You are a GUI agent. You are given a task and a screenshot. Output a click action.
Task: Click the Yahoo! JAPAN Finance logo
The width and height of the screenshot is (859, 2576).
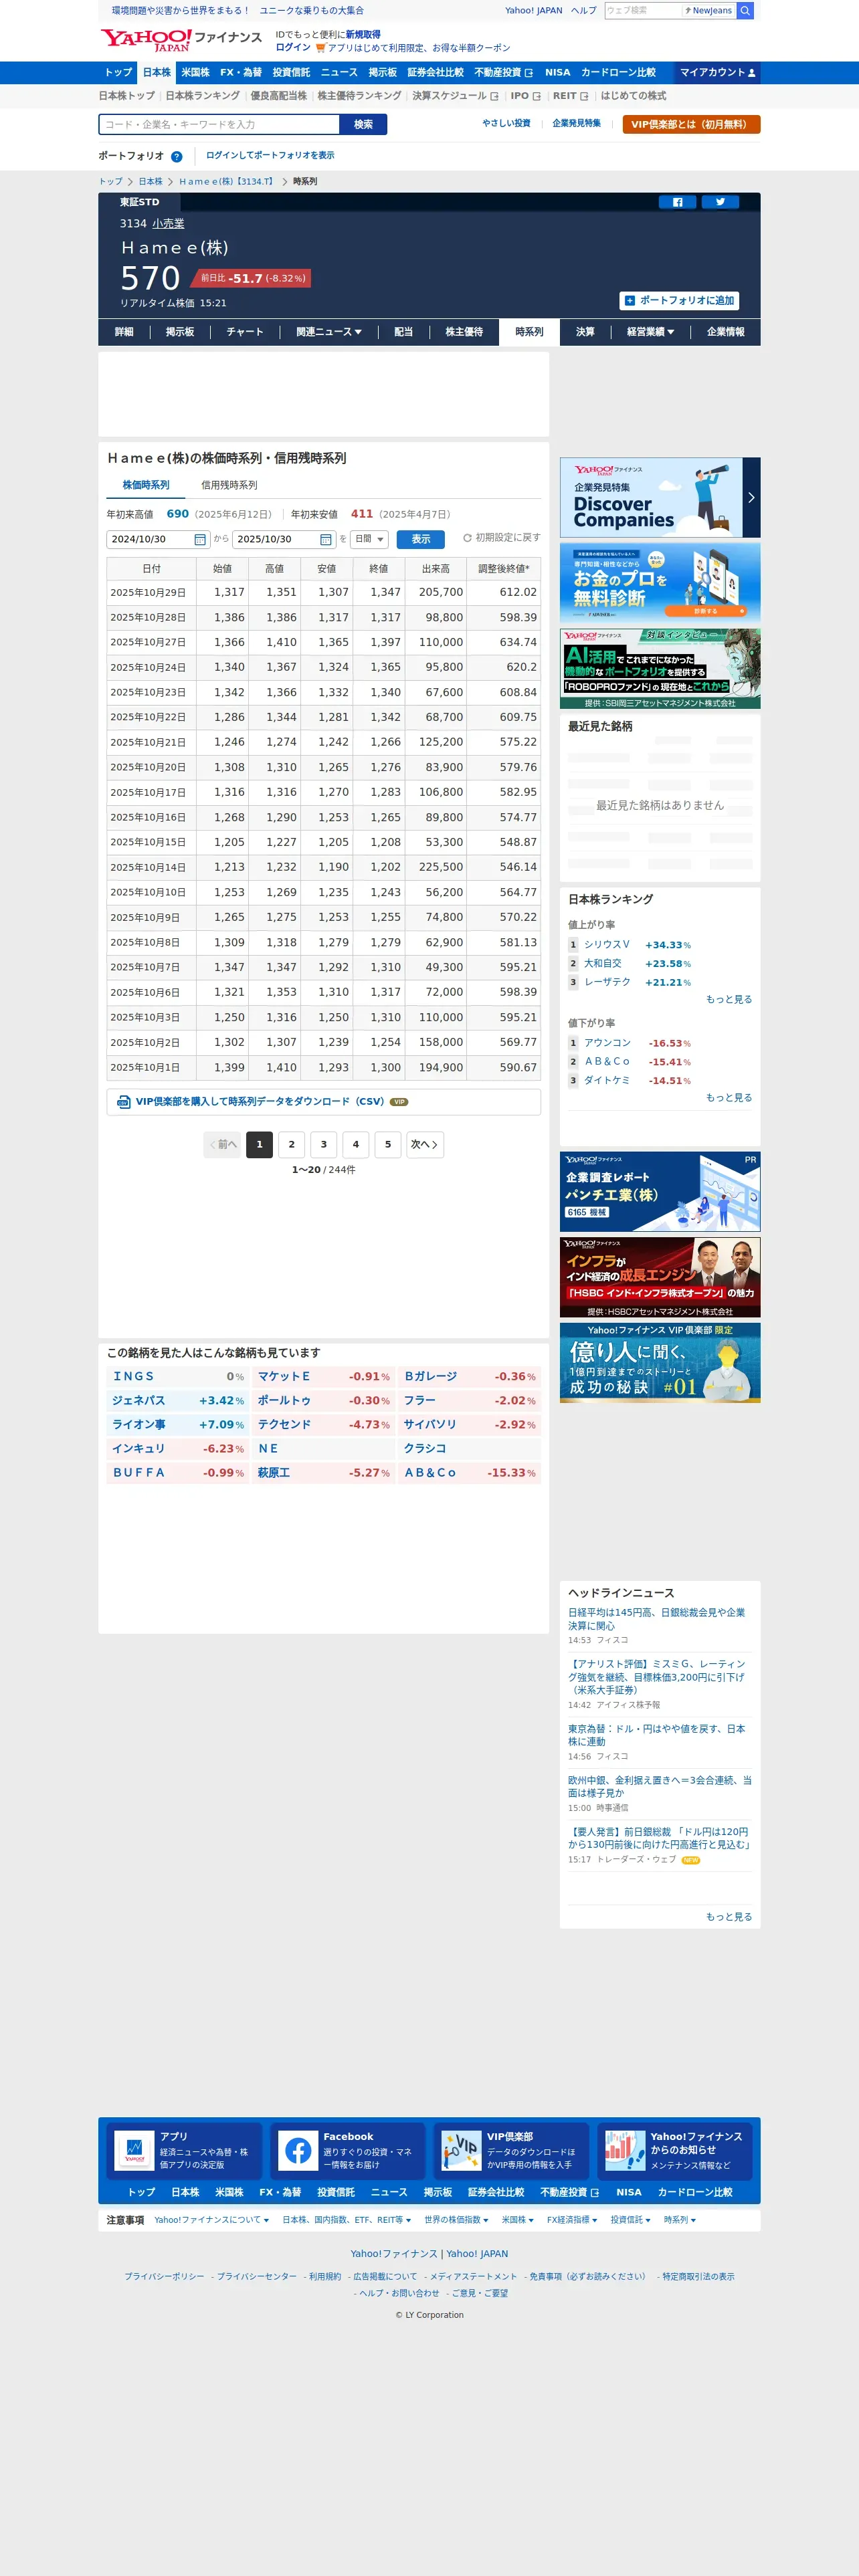coord(180,40)
